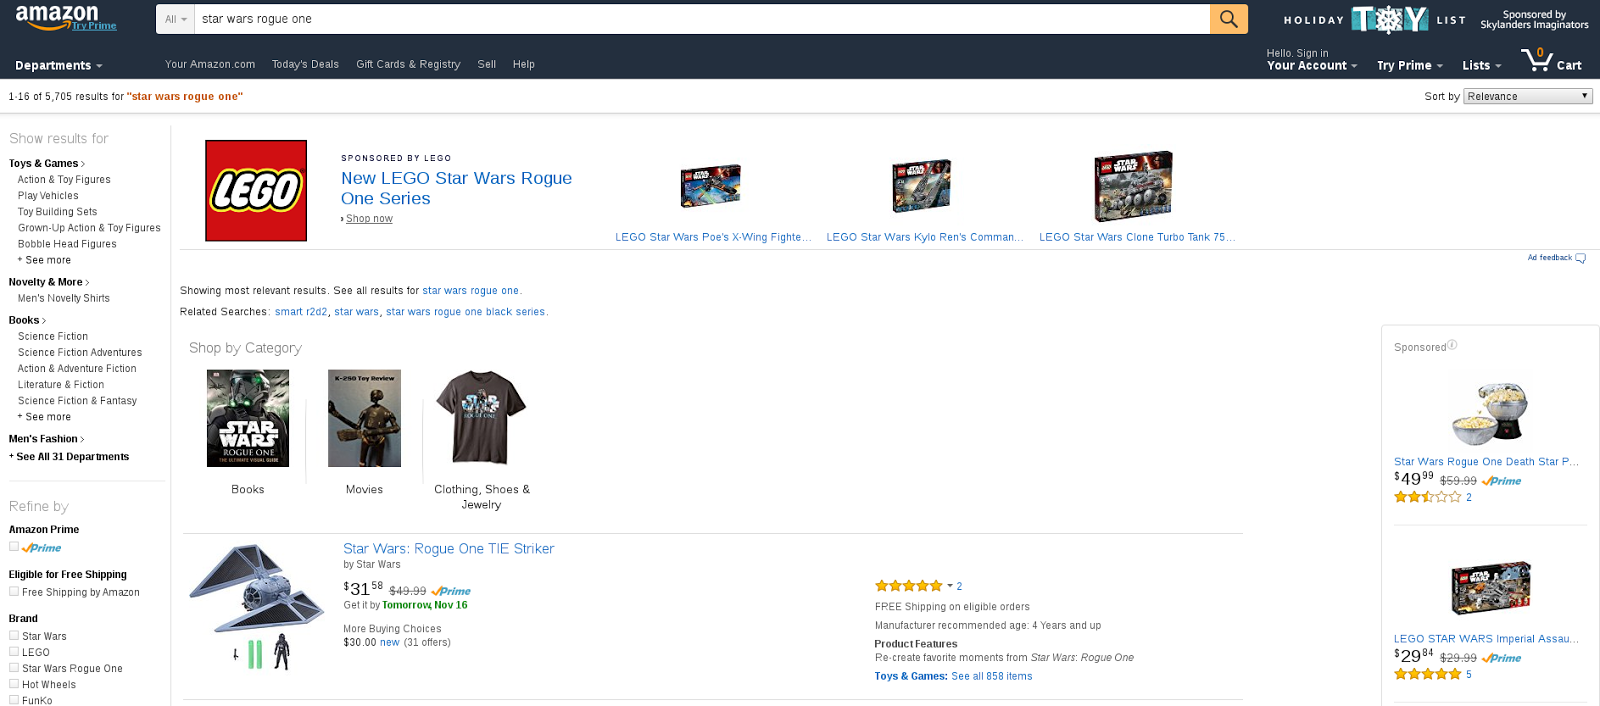This screenshot has width=1600, height=706.
Task: Open the Departments dropdown menu
Action: [x=59, y=65]
